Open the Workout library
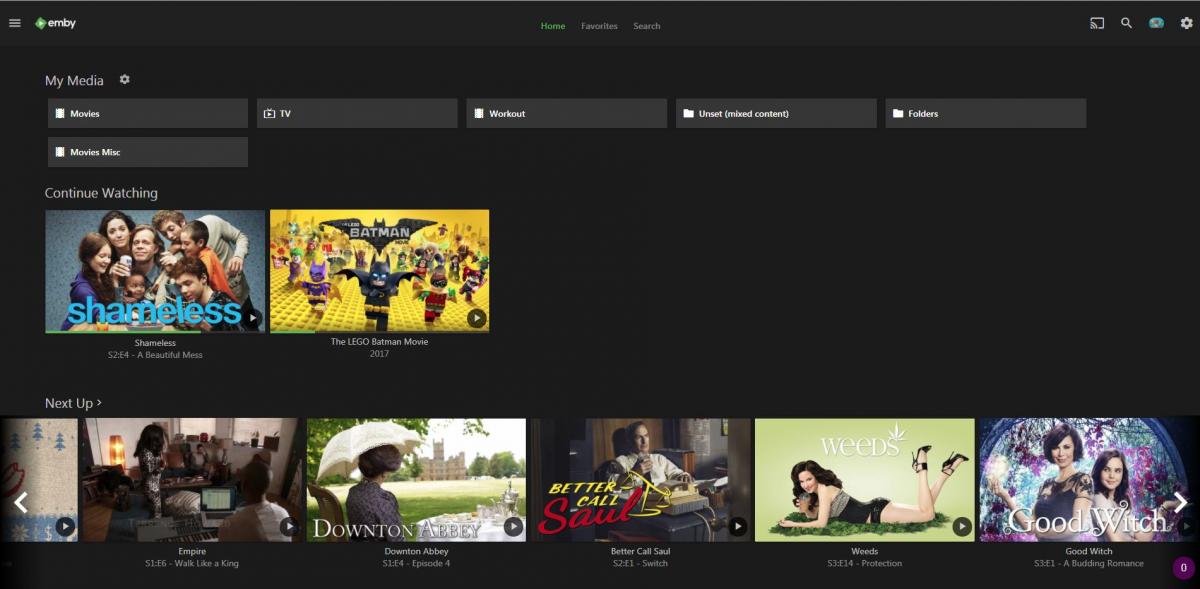Viewport: 1200px width, 589px height. [x=566, y=113]
